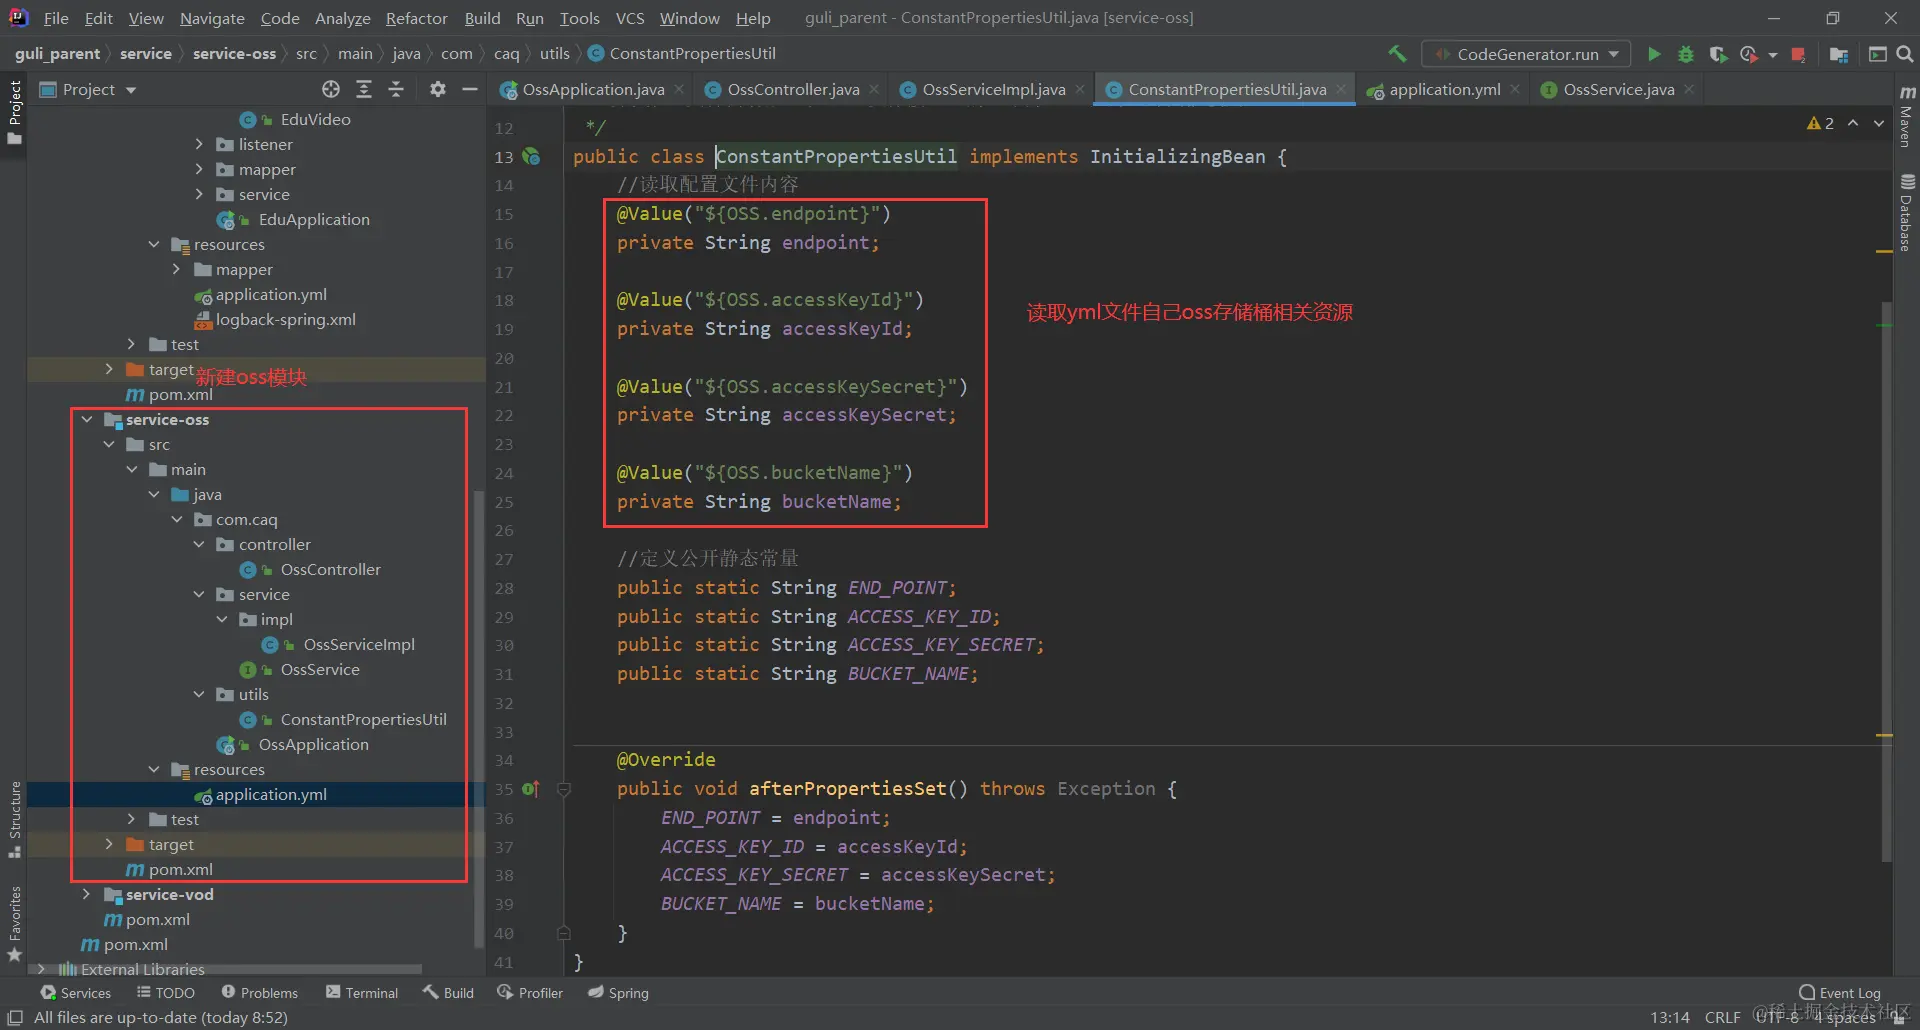Stop the running process red square
This screenshot has width=1920, height=1030.
pyautogui.click(x=1798, y=54)
